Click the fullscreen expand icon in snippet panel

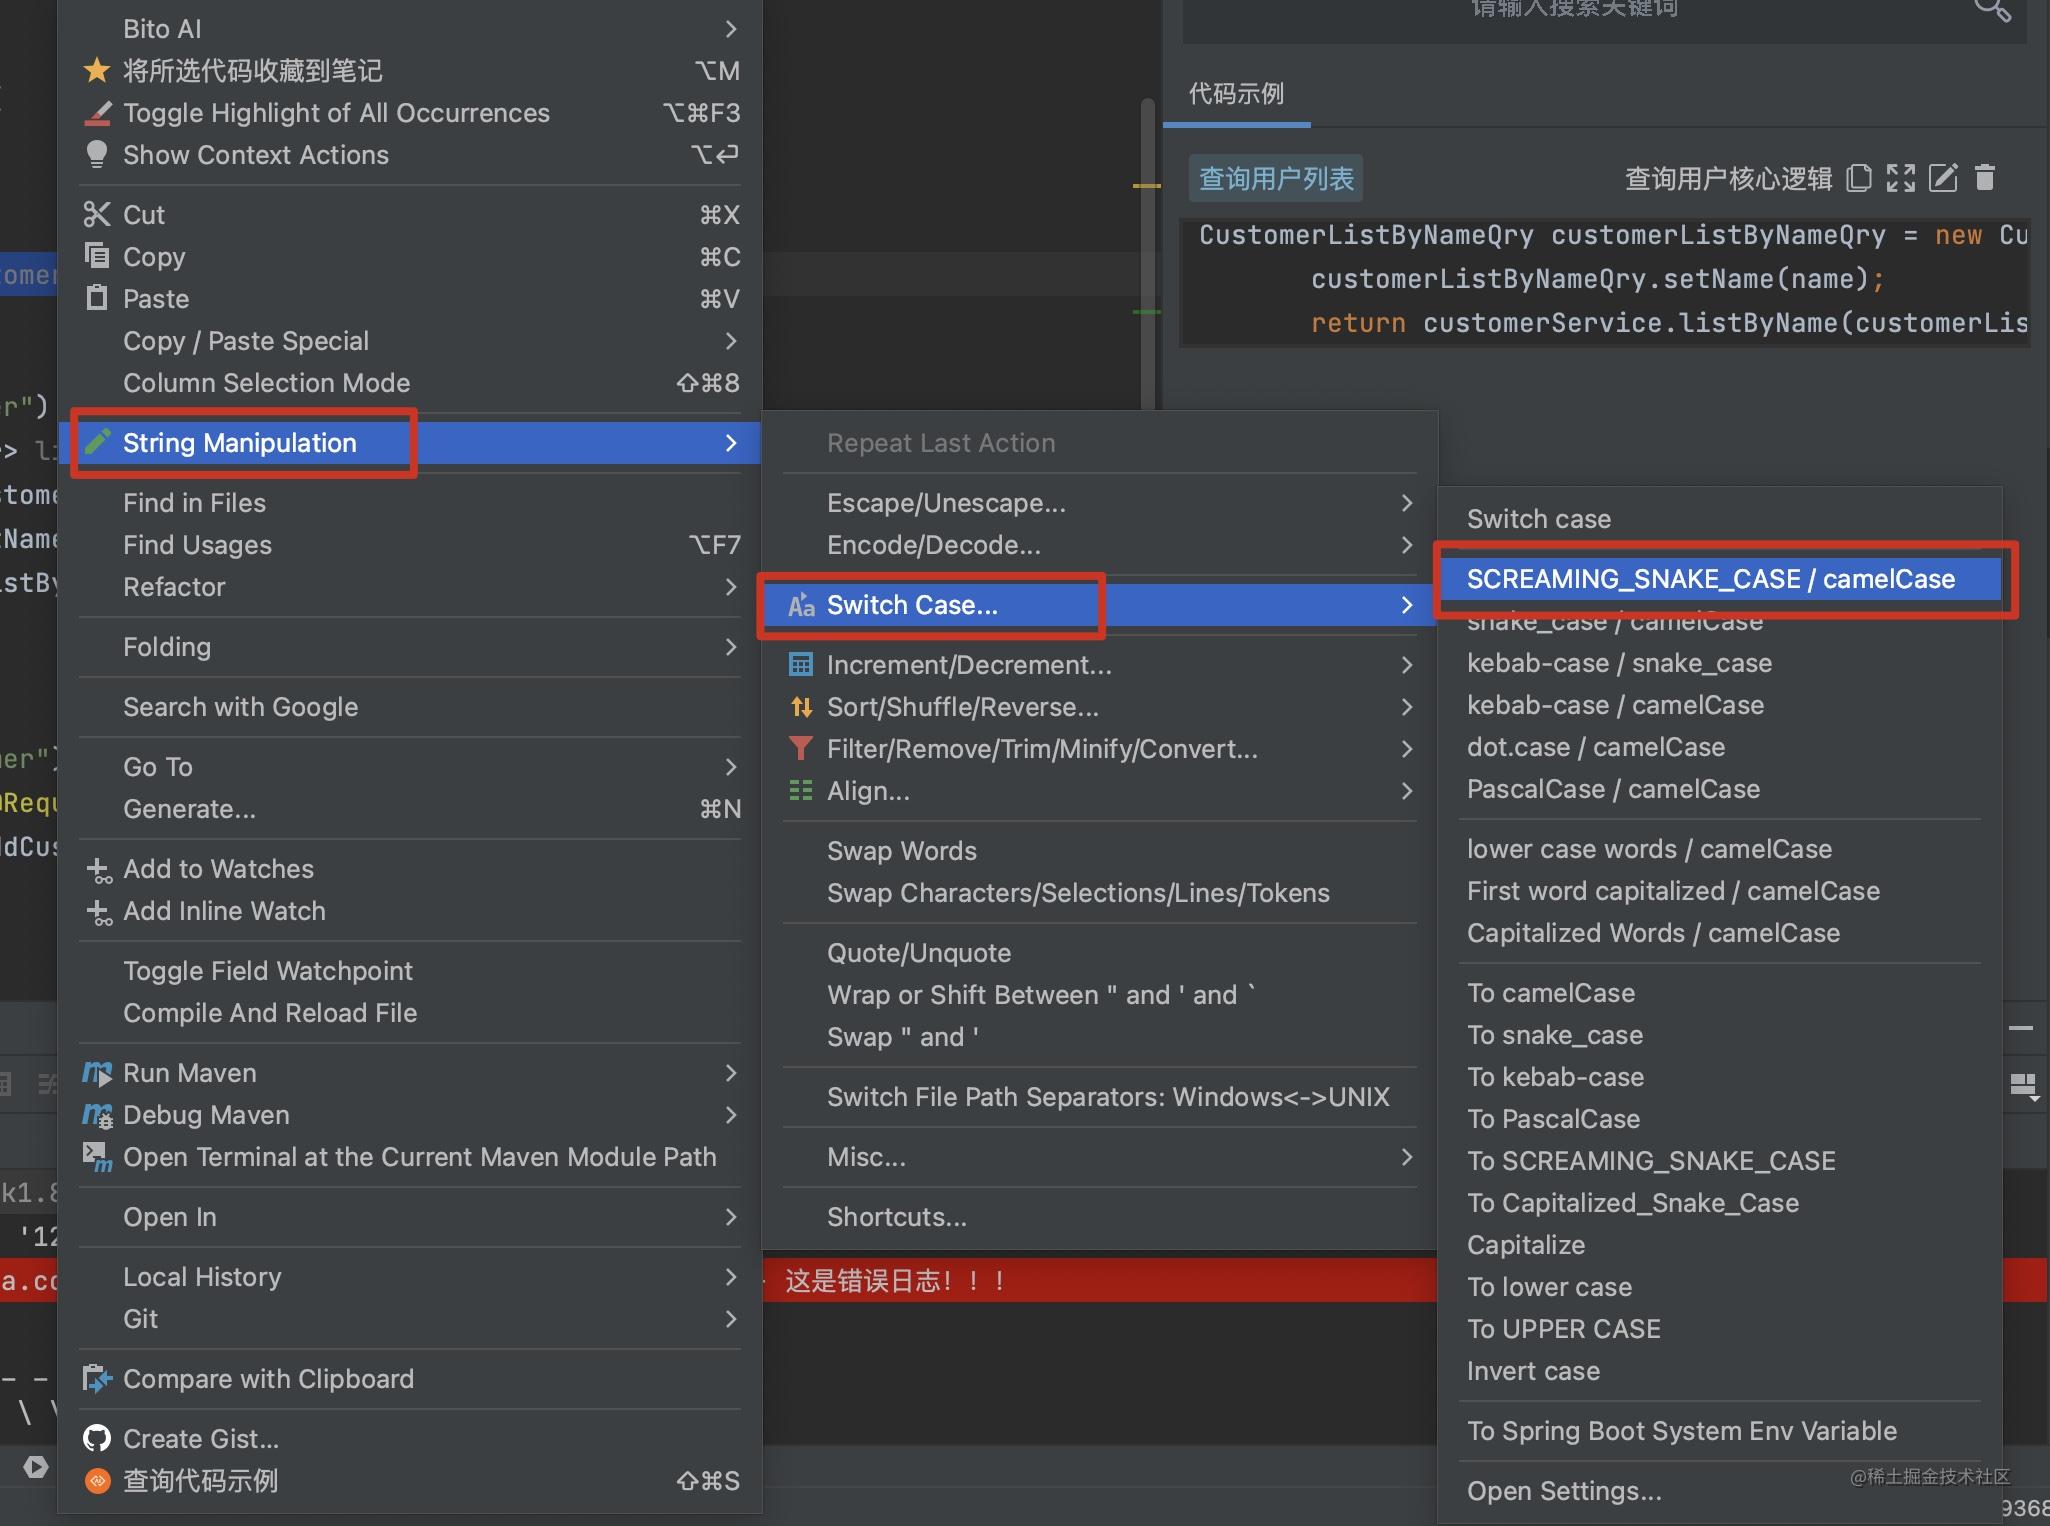[1900, 178]
